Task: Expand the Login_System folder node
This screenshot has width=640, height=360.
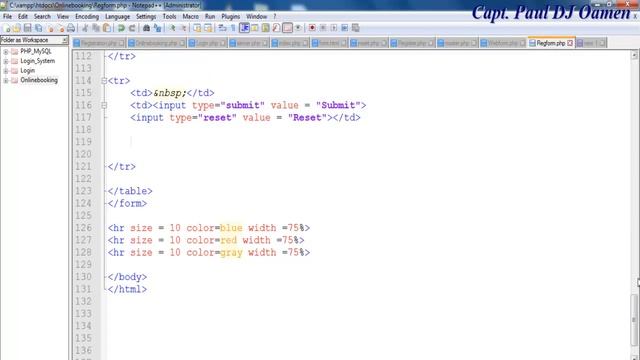Action: tap(6, 61)
